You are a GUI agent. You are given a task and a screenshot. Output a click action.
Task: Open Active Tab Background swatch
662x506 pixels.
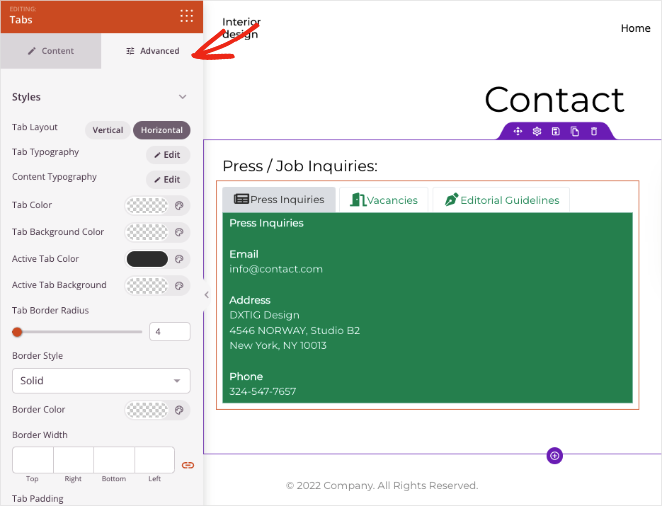point(147,286)
